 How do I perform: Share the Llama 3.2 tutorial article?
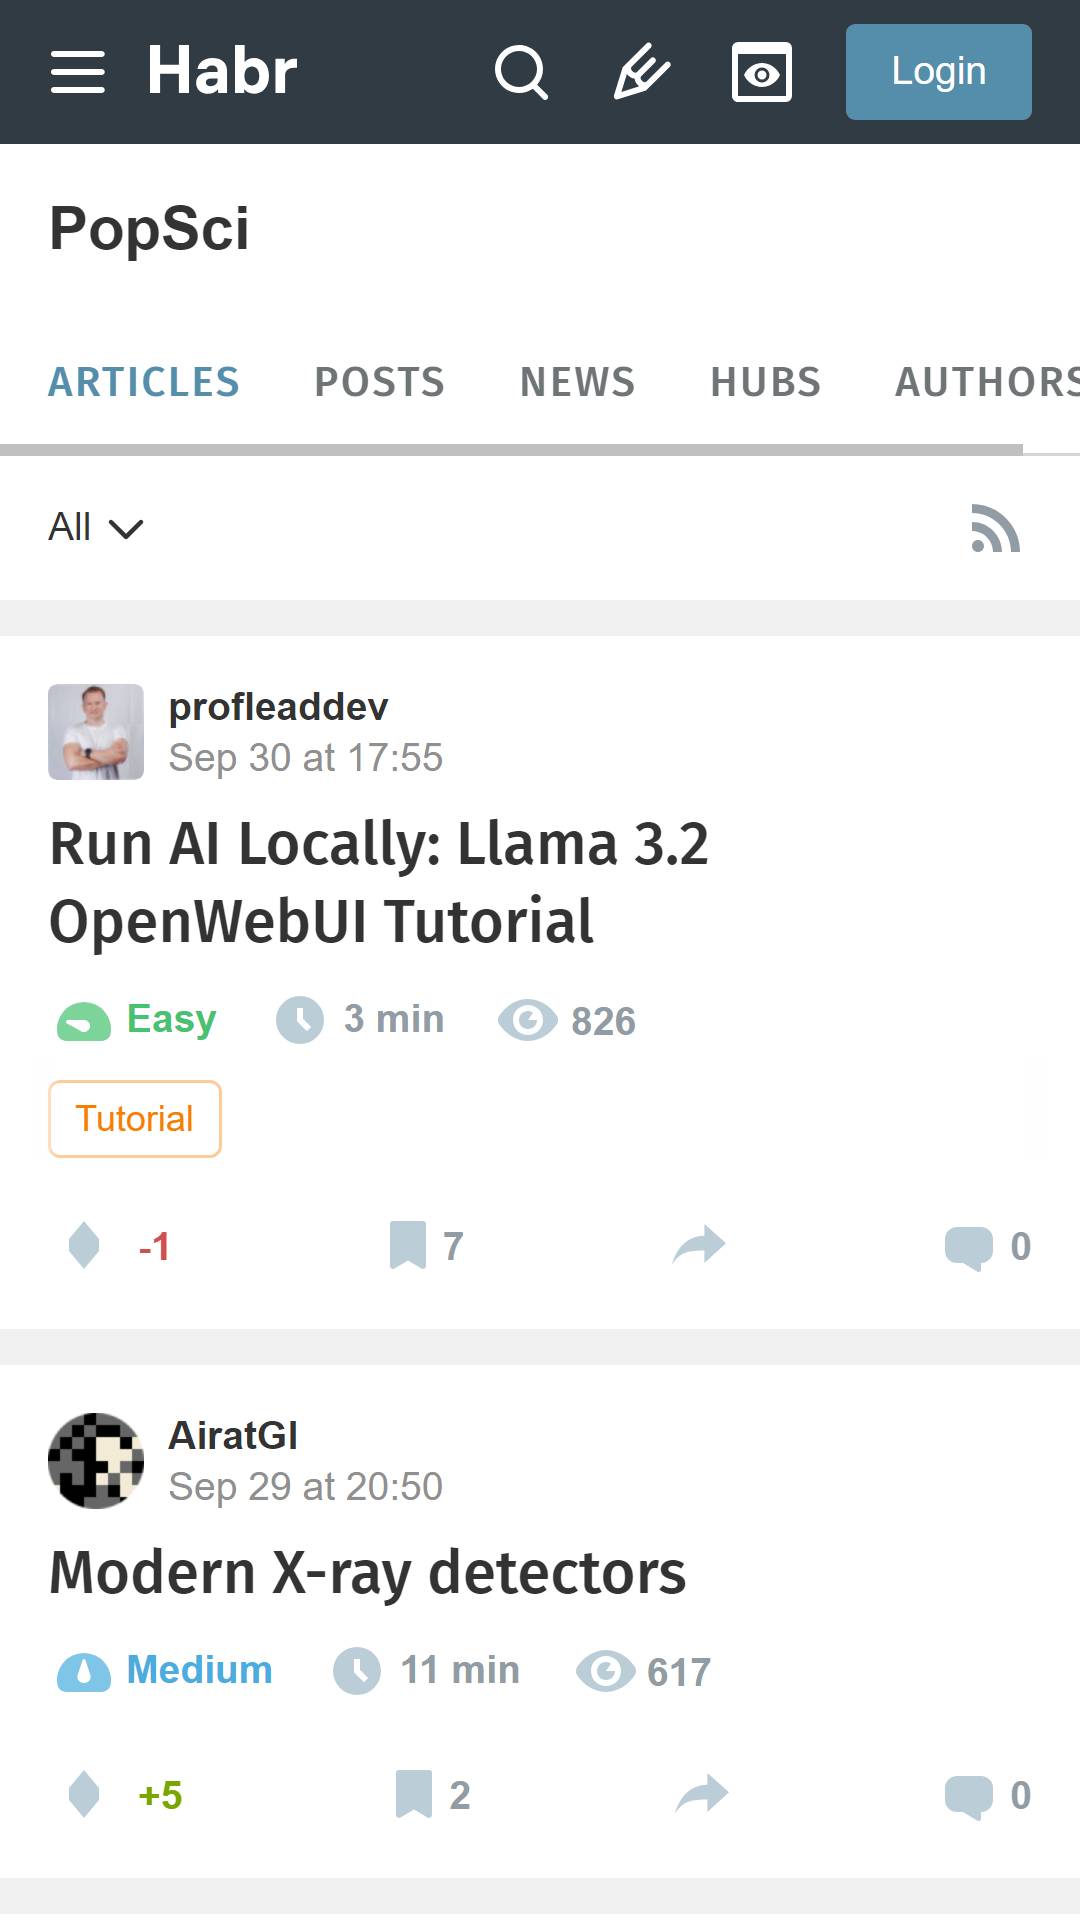(699, 1246)
